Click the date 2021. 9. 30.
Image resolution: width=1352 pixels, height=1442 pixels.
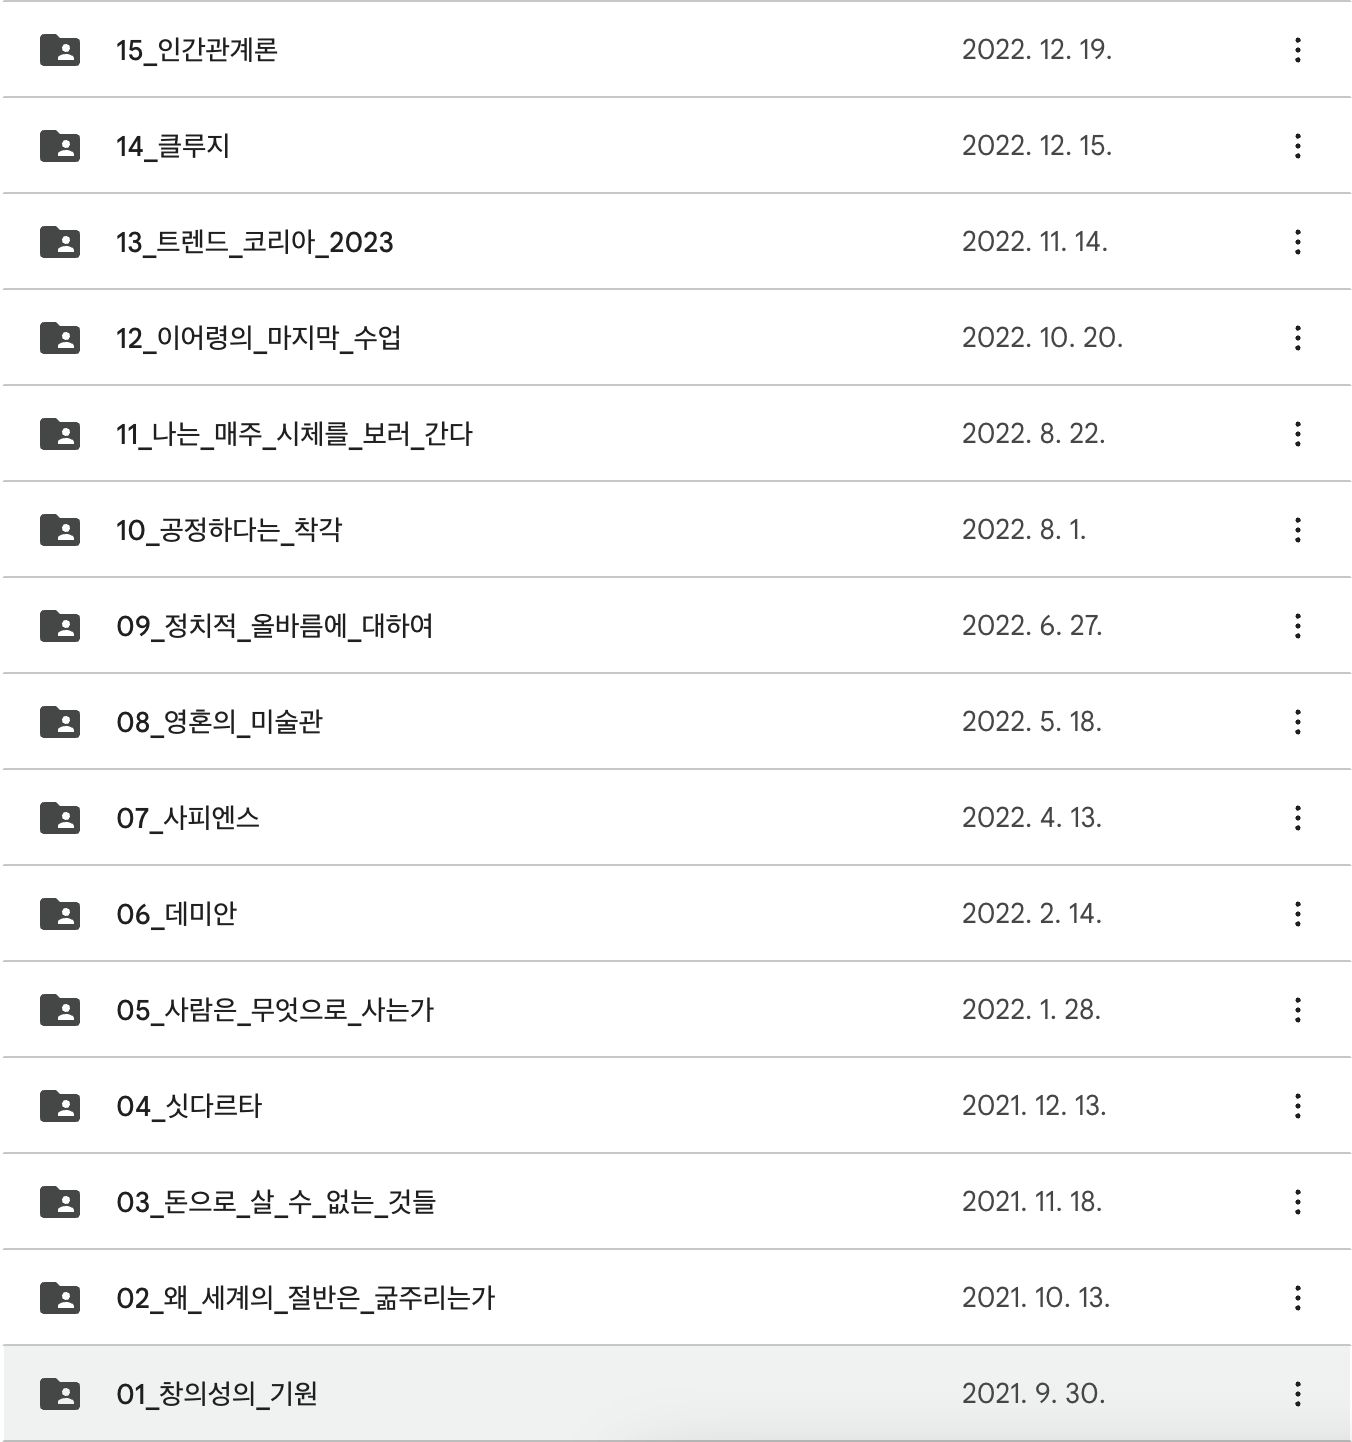click(1033, 1394)
